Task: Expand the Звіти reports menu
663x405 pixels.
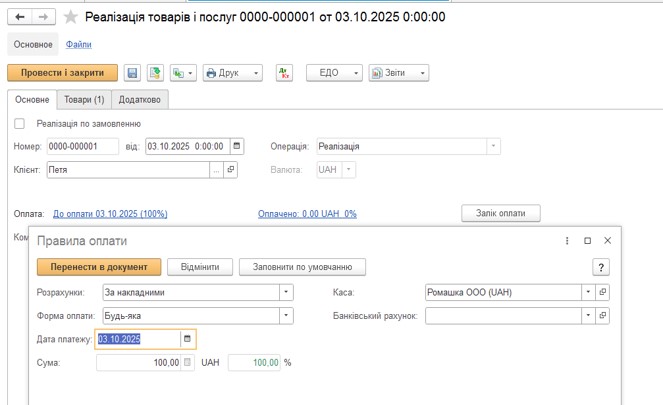Action: 398,73
